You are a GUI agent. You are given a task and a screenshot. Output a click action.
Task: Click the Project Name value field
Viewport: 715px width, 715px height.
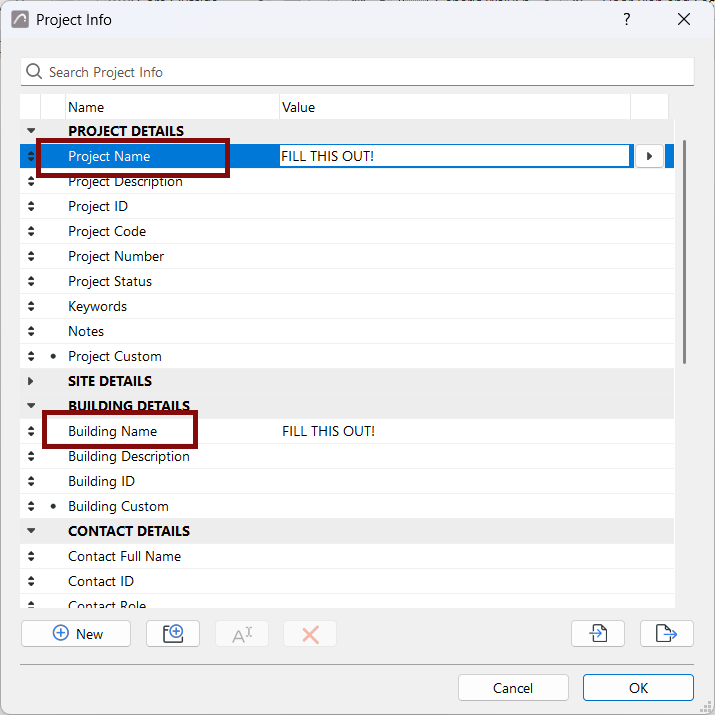[x=454, y=156]
